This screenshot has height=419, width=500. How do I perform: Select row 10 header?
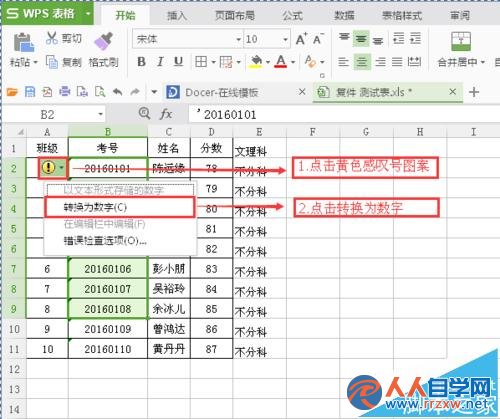tap(14, 329)
